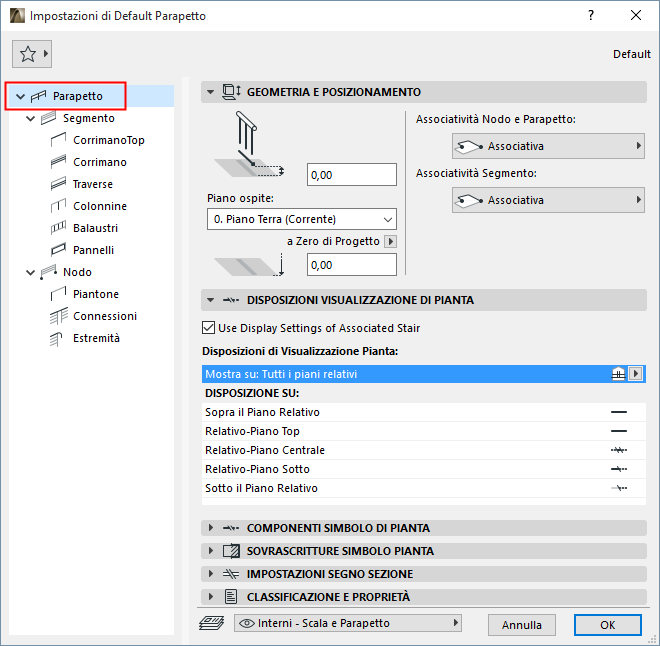Click the Nodo node icon
This screenshot has height=646, width=660.
click(48, 272)
